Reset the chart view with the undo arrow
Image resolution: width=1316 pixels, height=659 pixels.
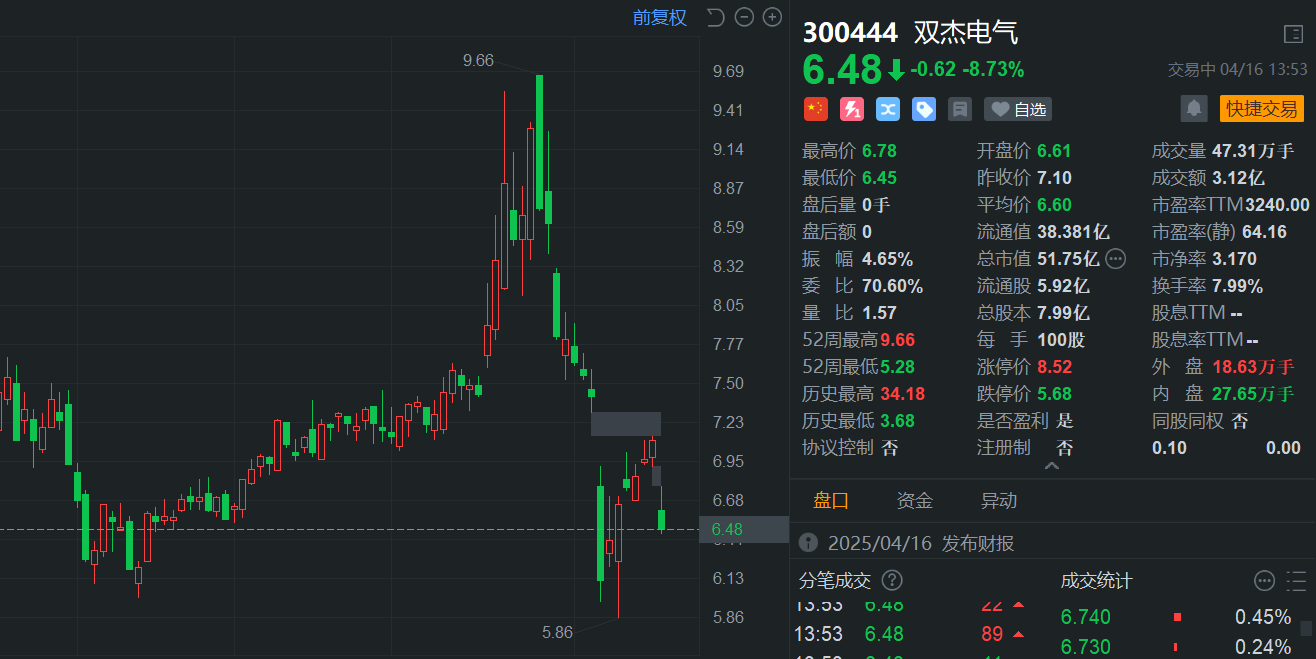pyautogui.click(x=714, y=17)
